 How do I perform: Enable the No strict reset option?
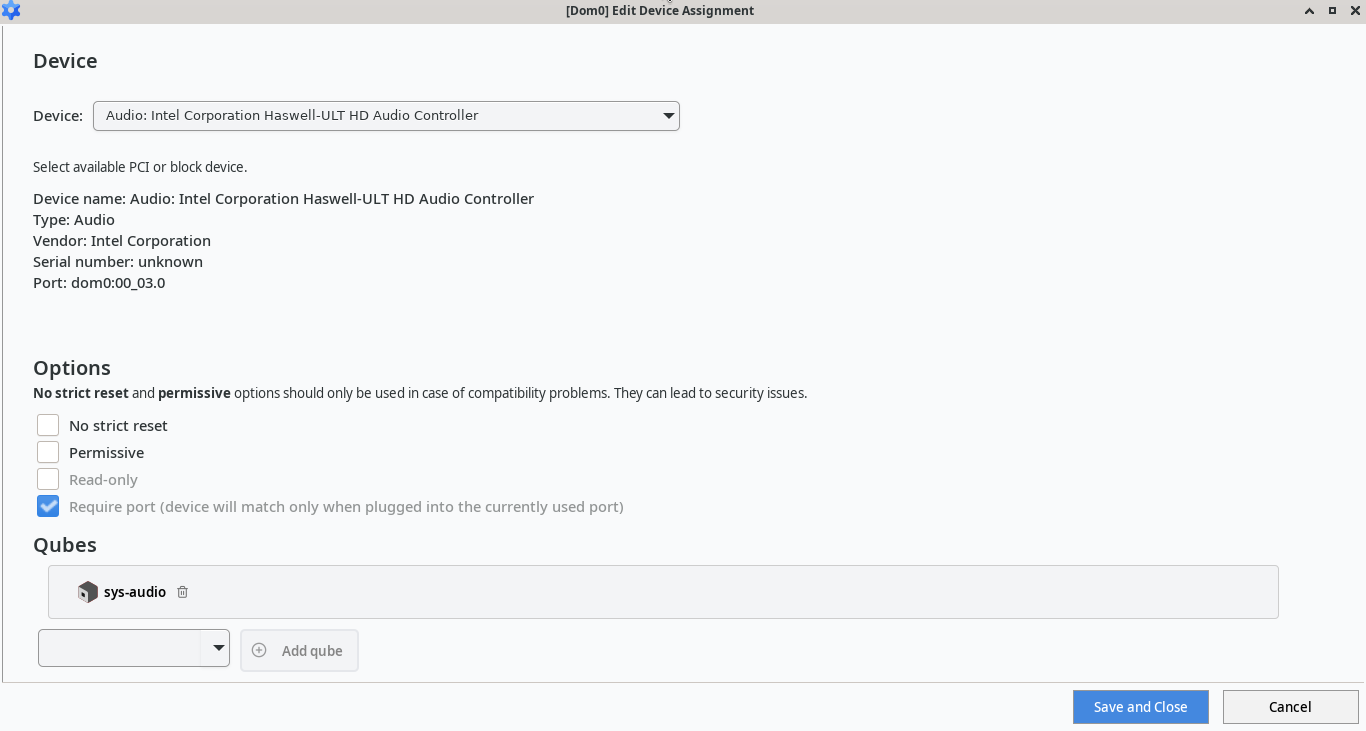(47, 424)
